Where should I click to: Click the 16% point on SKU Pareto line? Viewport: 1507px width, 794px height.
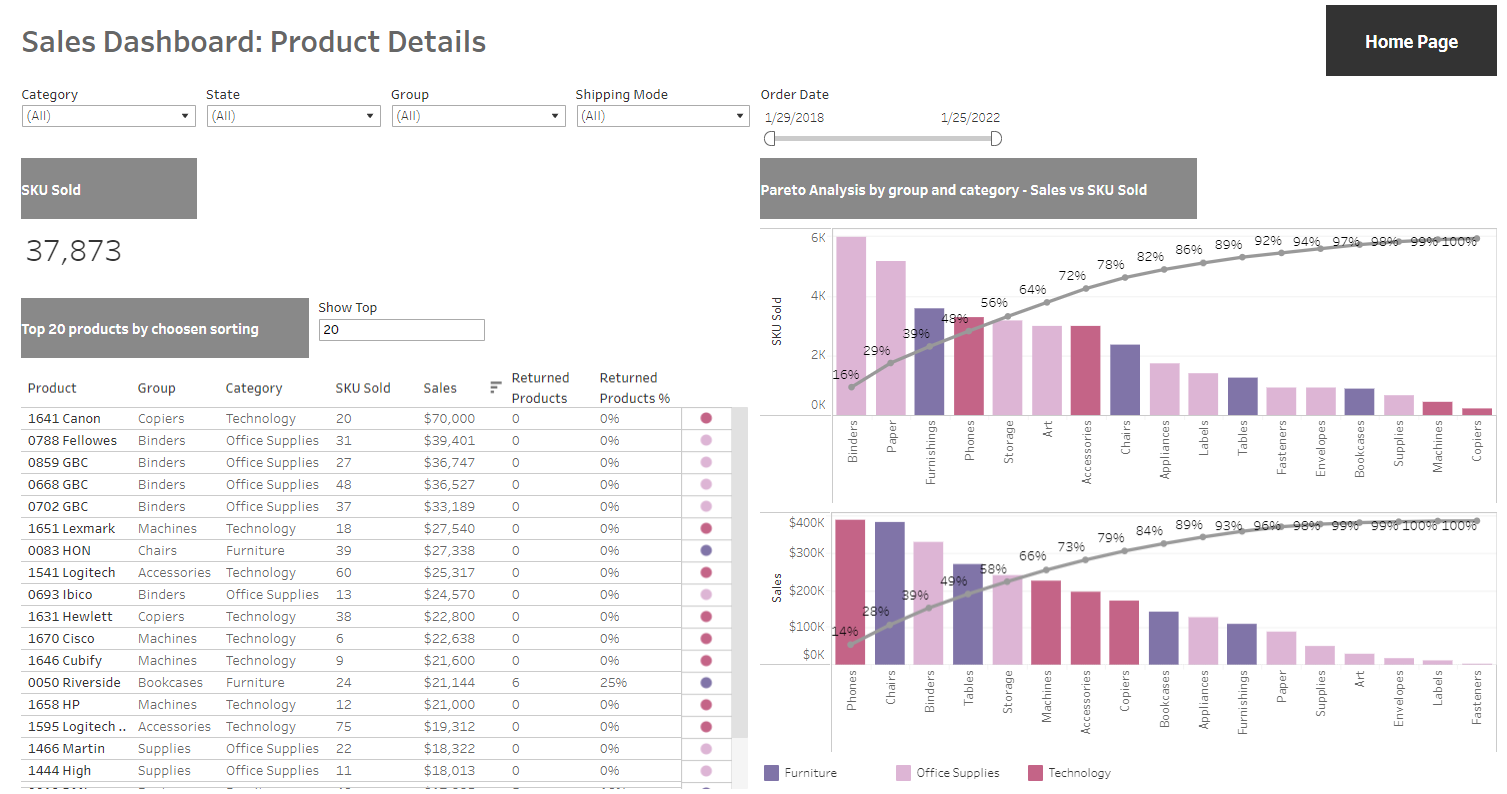tap(852, 387)
